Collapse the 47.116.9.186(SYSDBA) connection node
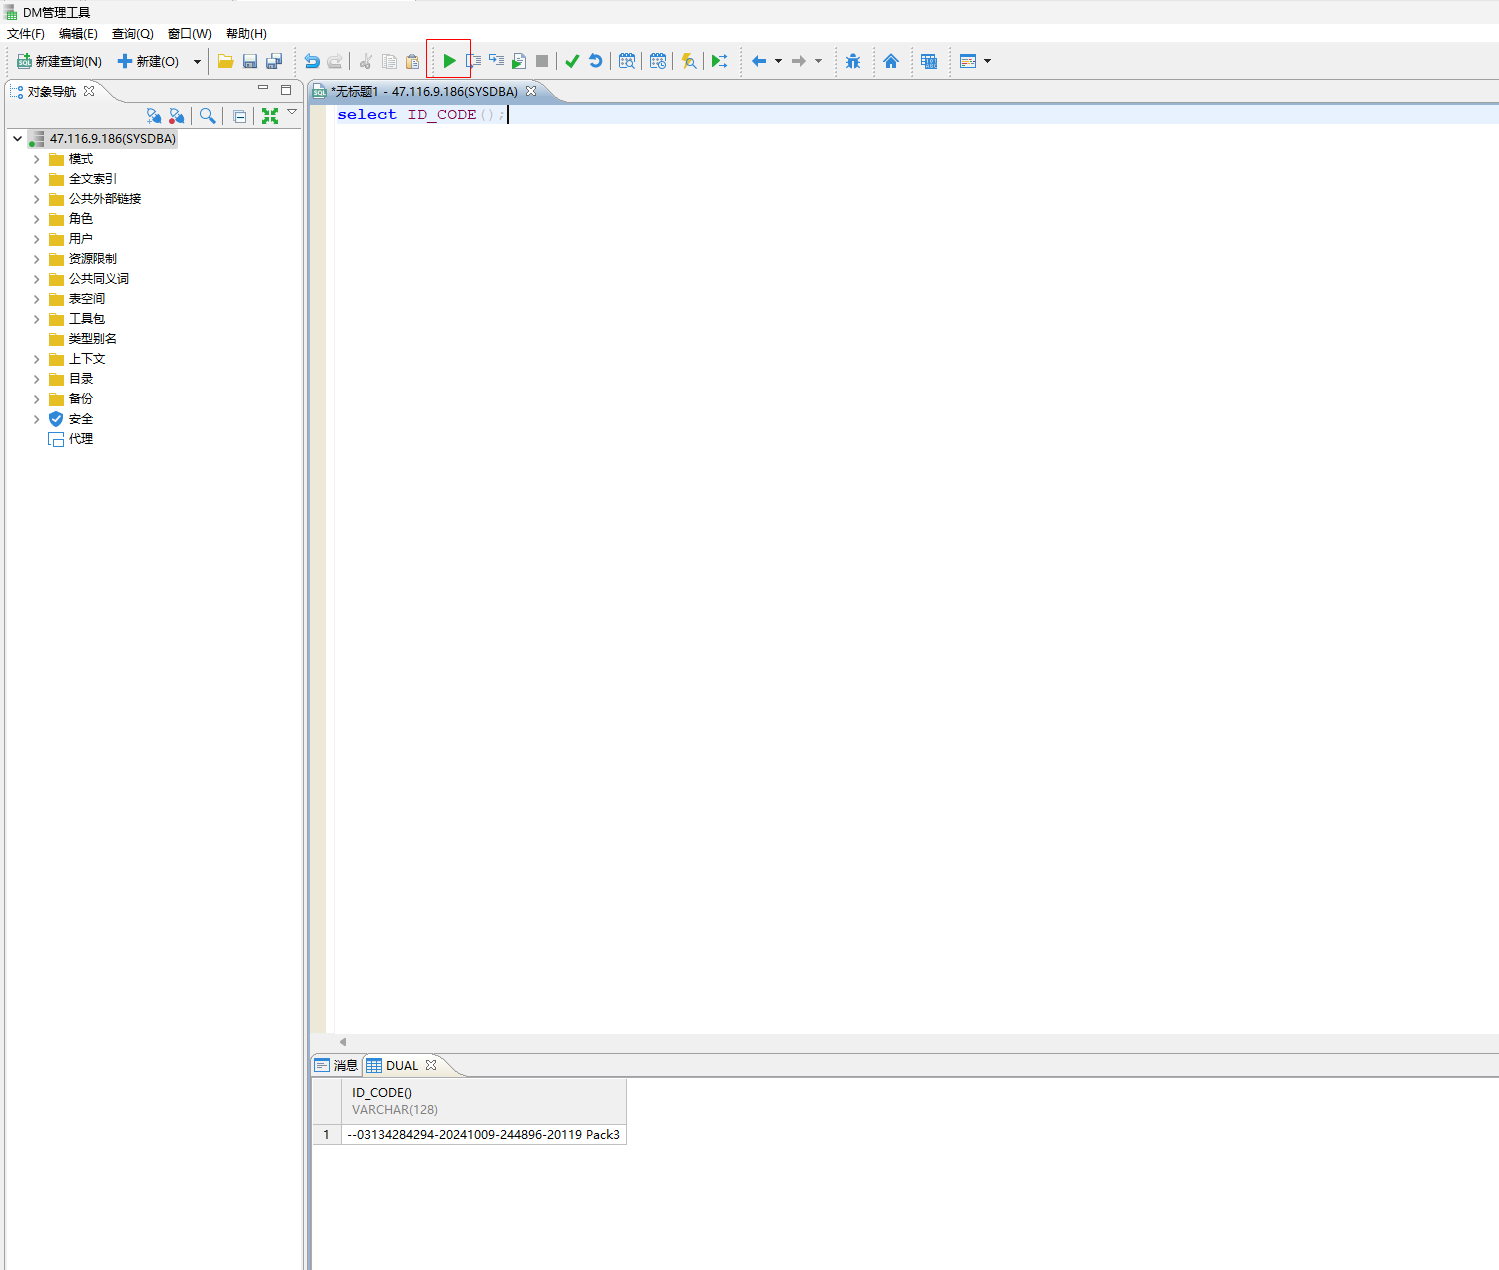This screenshot has width=1499, height=1270. 18,139
